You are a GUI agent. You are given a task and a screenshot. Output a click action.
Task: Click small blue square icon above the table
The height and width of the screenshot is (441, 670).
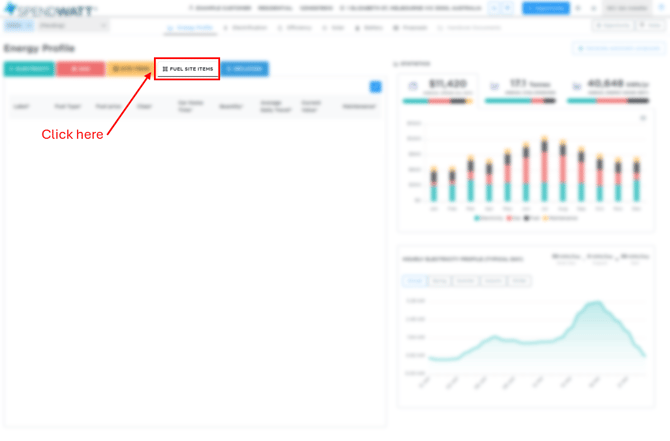375,87
